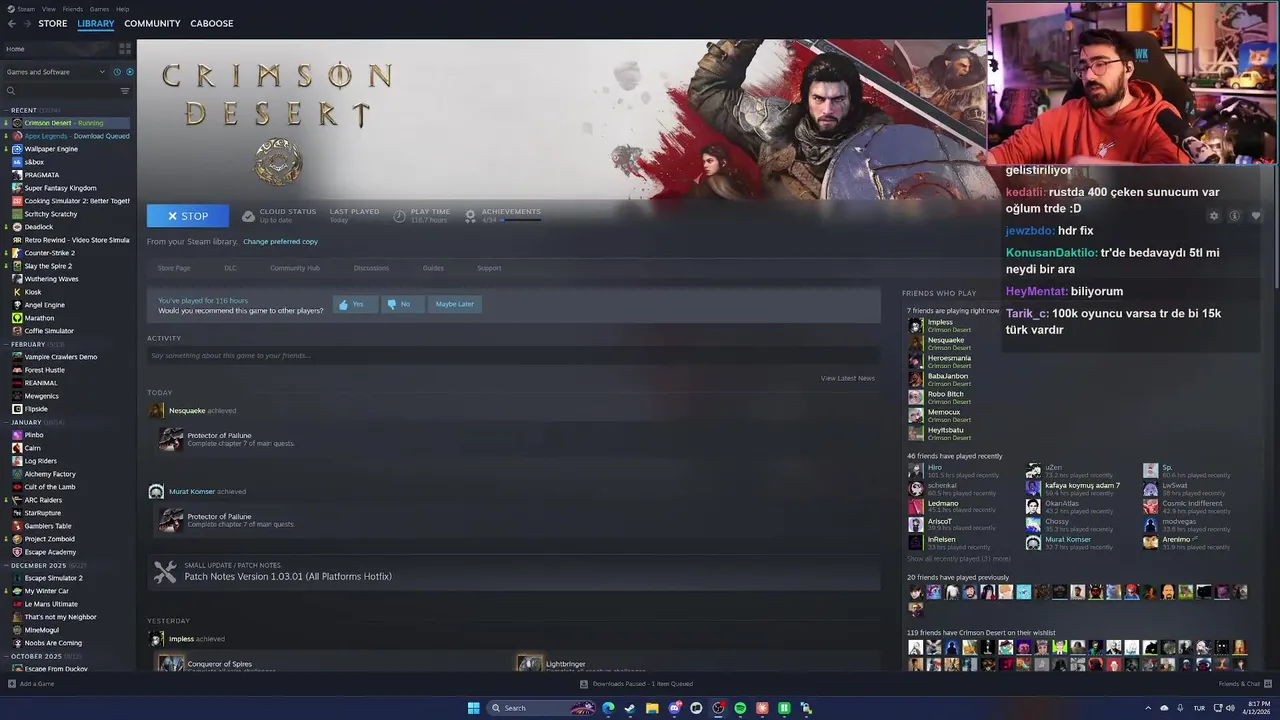1280x720 pixels.
Task: Go back with the navigation arrow
Action: click(11, 23)
